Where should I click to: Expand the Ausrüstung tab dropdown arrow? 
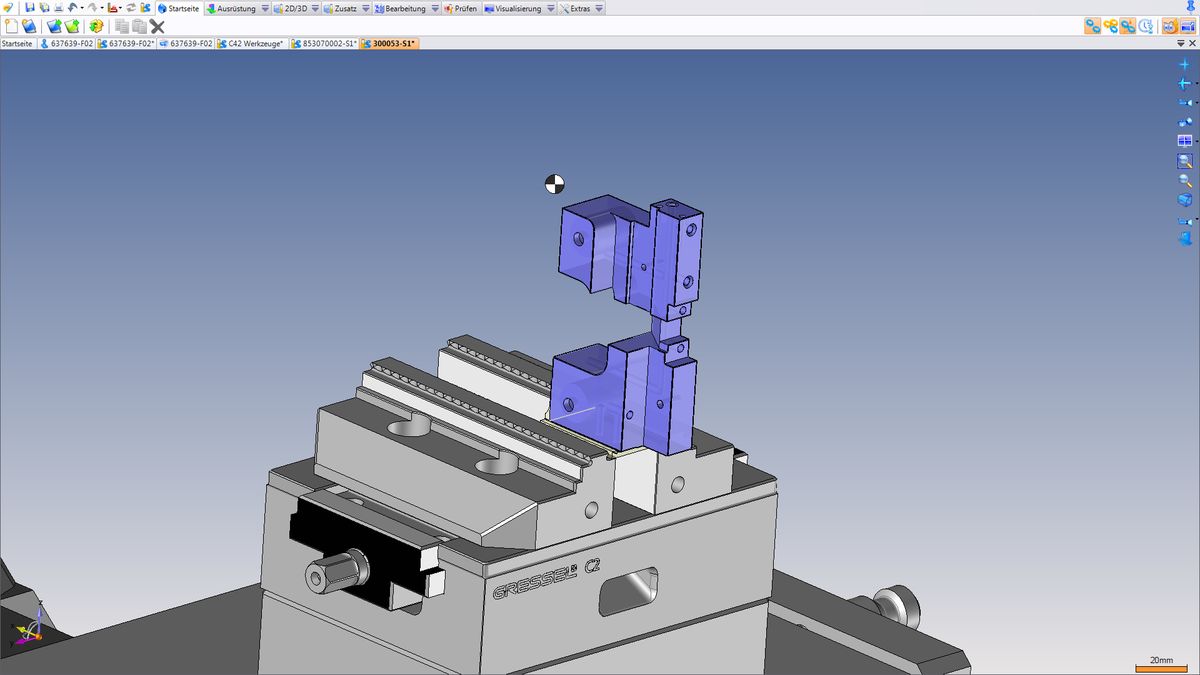[265, 9]
